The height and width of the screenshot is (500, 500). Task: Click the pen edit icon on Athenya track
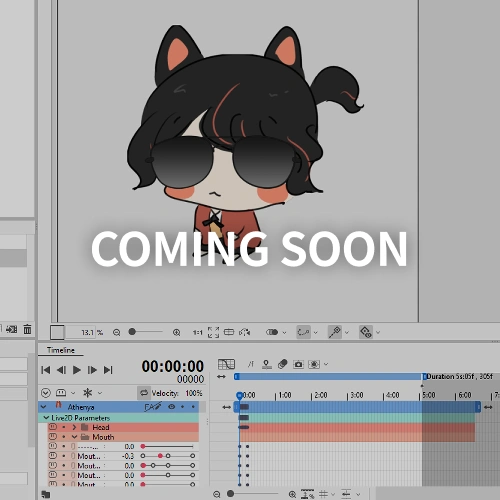153,407
